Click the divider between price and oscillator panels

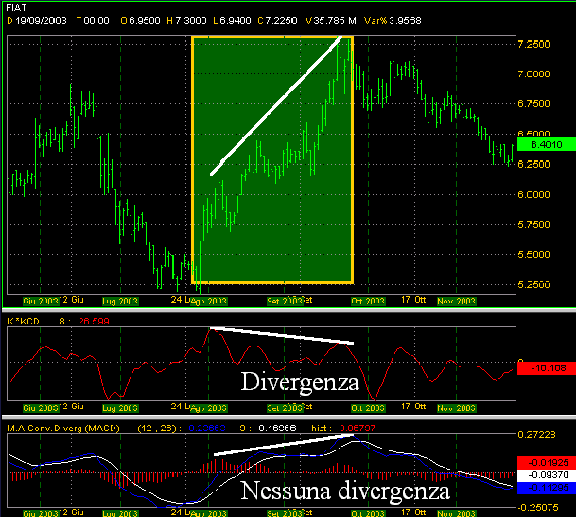[x=288, y=310]
